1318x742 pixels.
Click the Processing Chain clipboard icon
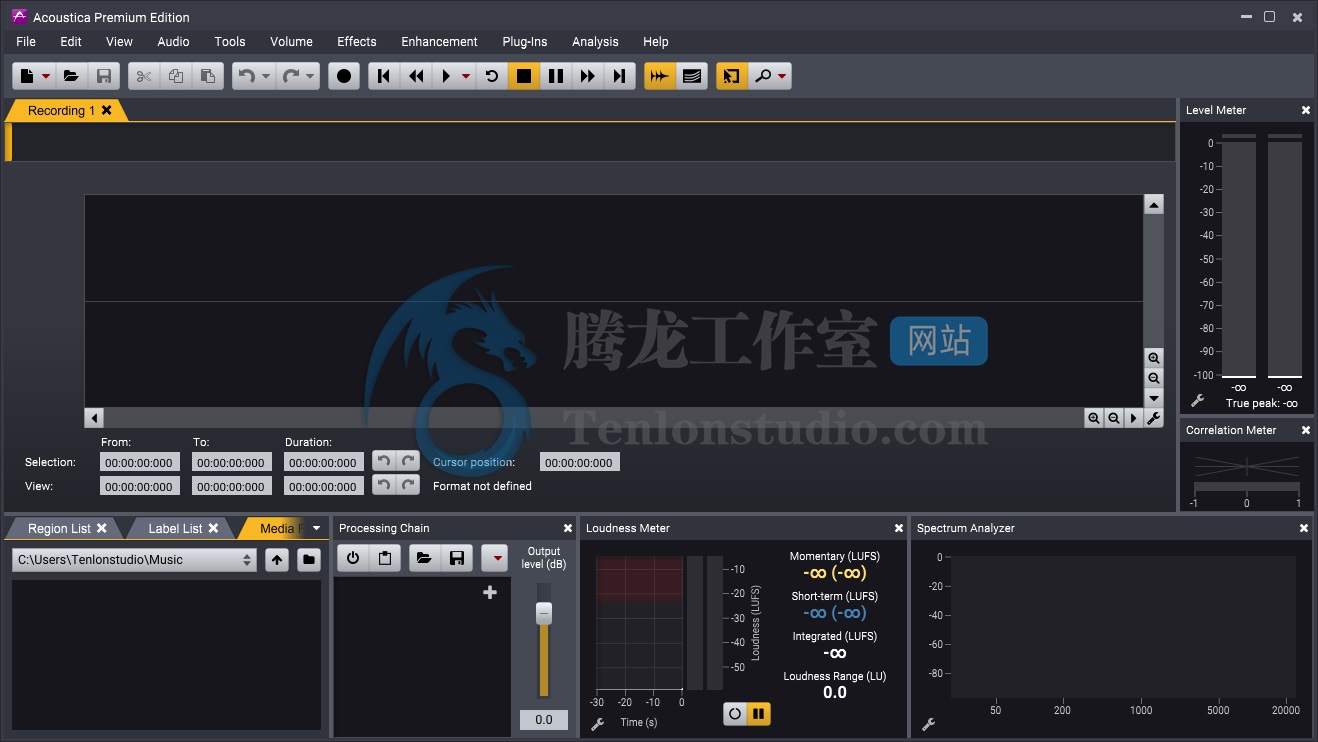point(384,558)
